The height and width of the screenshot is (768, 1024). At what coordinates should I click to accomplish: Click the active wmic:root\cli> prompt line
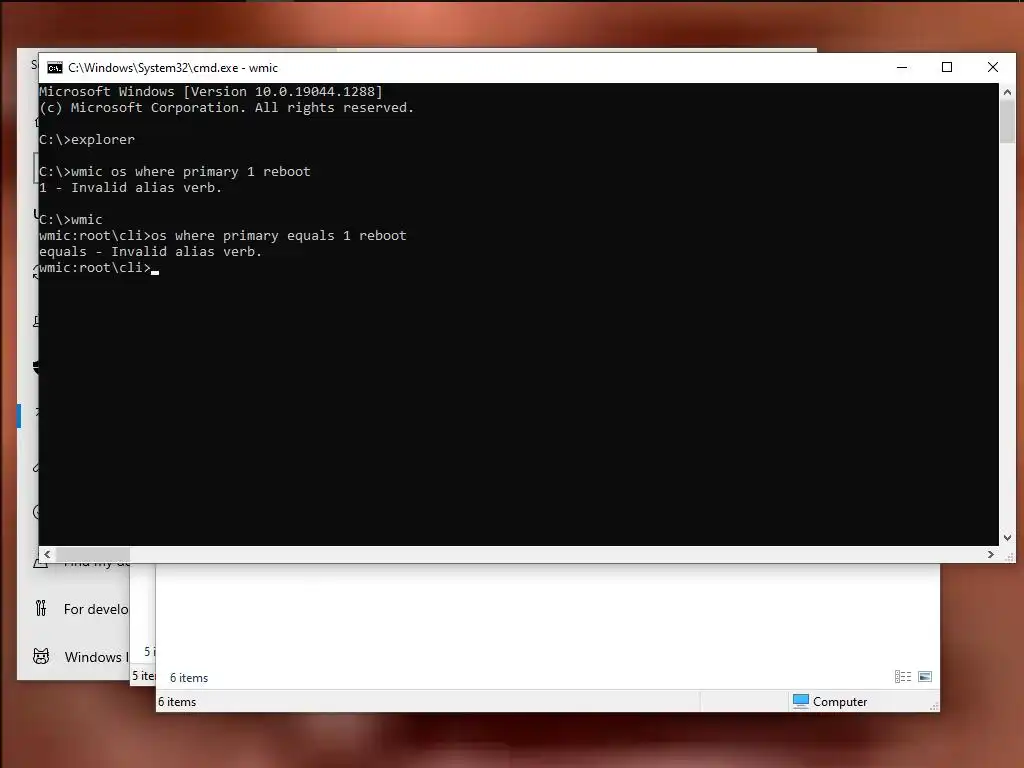pyautogui.click(x=99, y=268)
